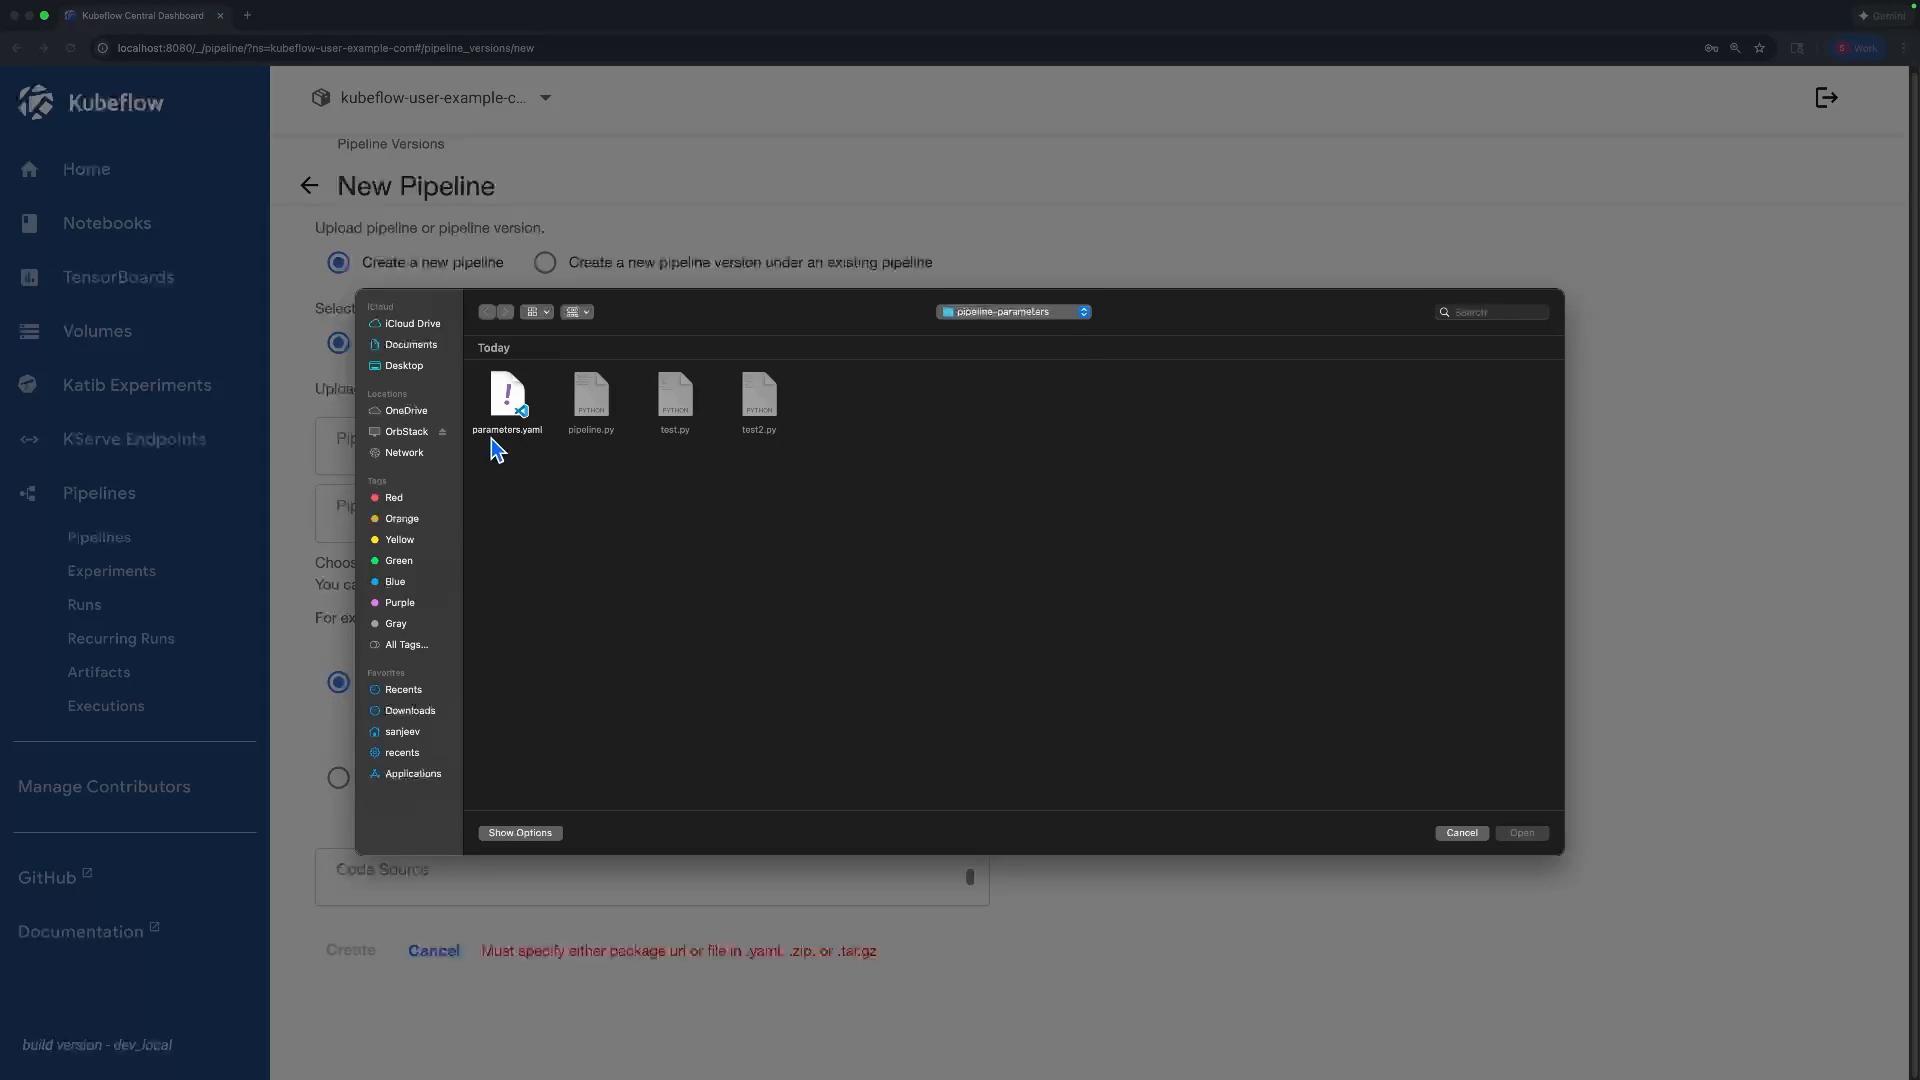This screenshot has width=1920, height=1080.
Task: Open Katib Experiments in sidebar
Action: tap(137, 385)
